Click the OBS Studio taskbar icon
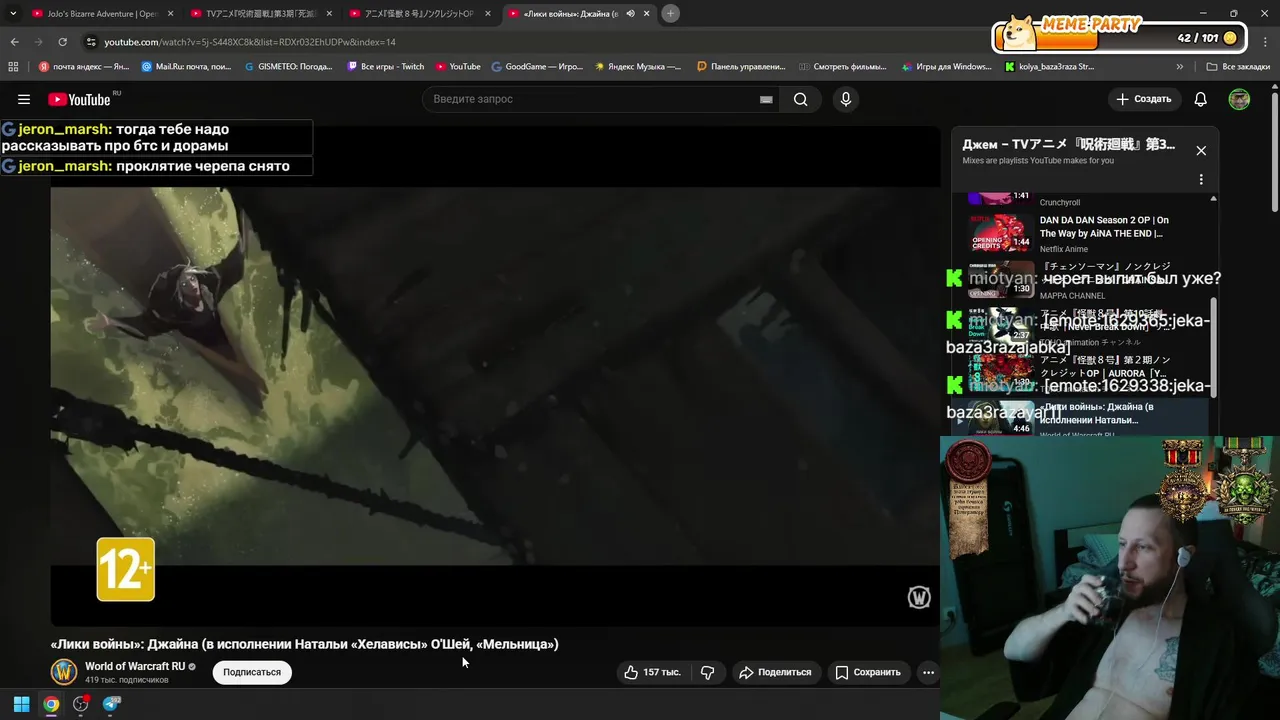The height and width of the screenshot is (720, 1280). point(81,704)
